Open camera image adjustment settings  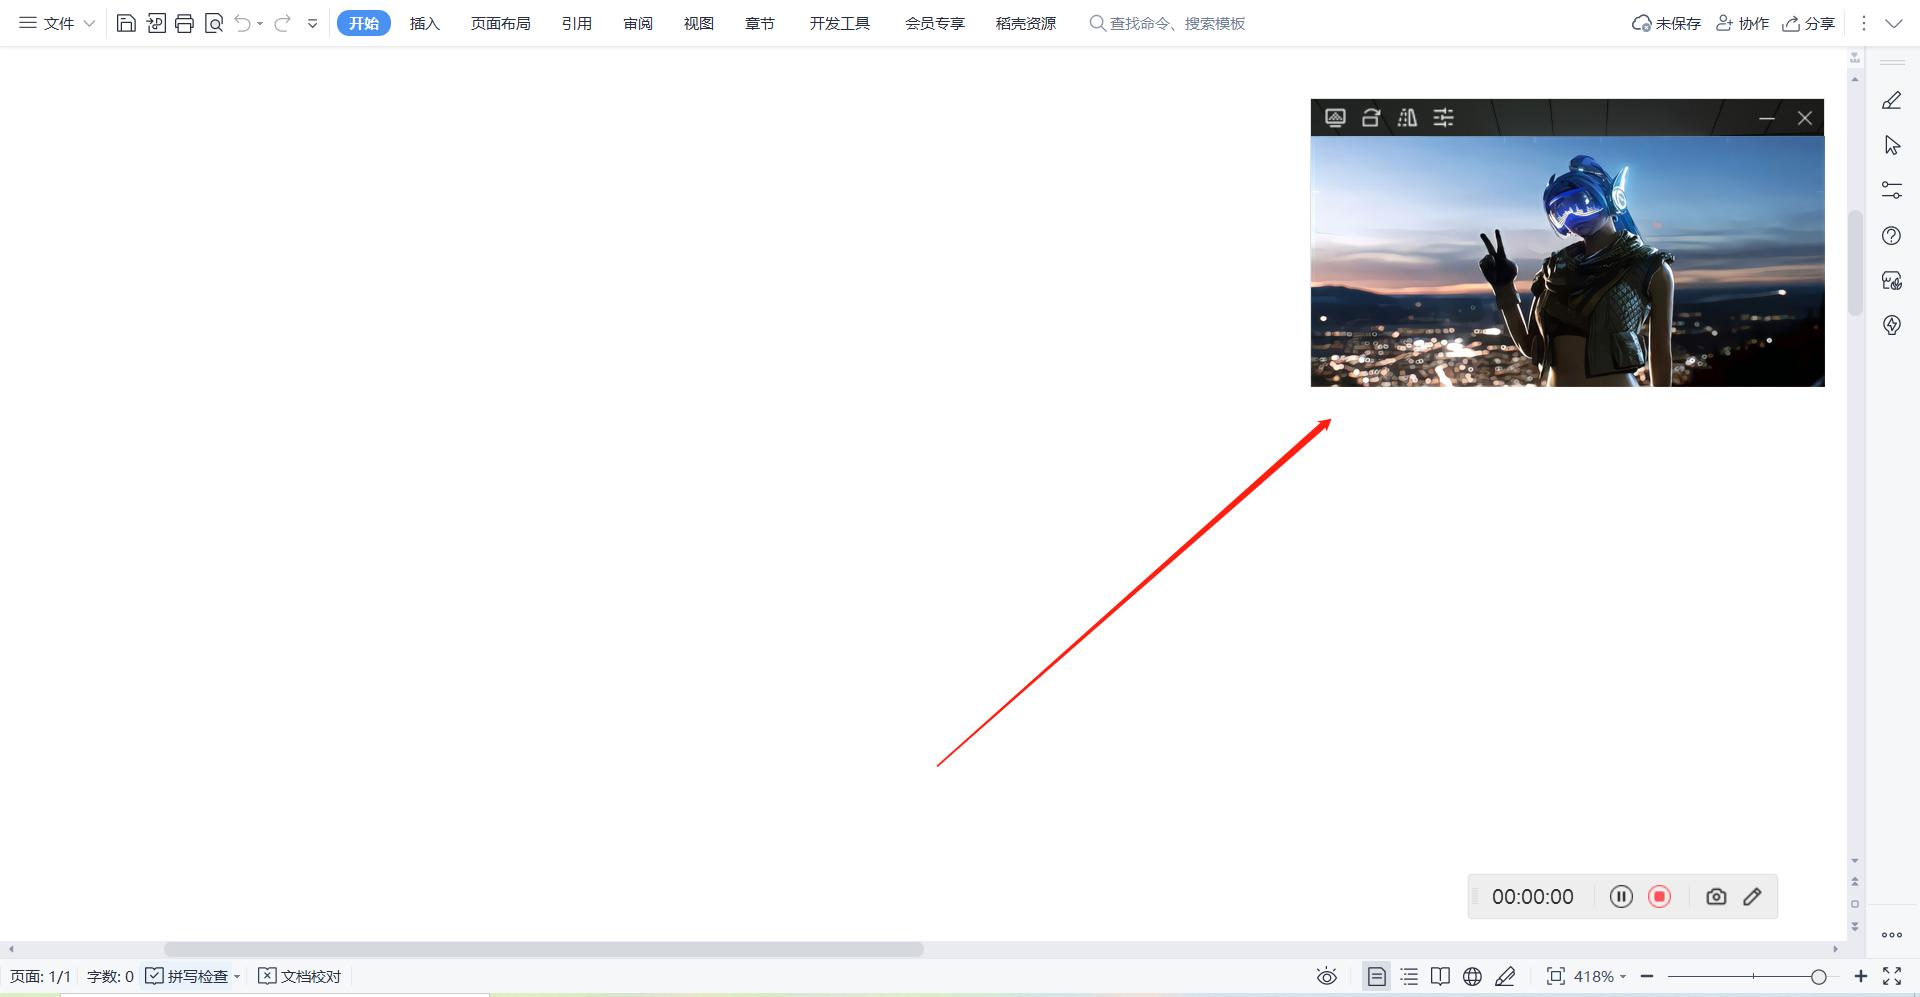tap(1443, 117)
